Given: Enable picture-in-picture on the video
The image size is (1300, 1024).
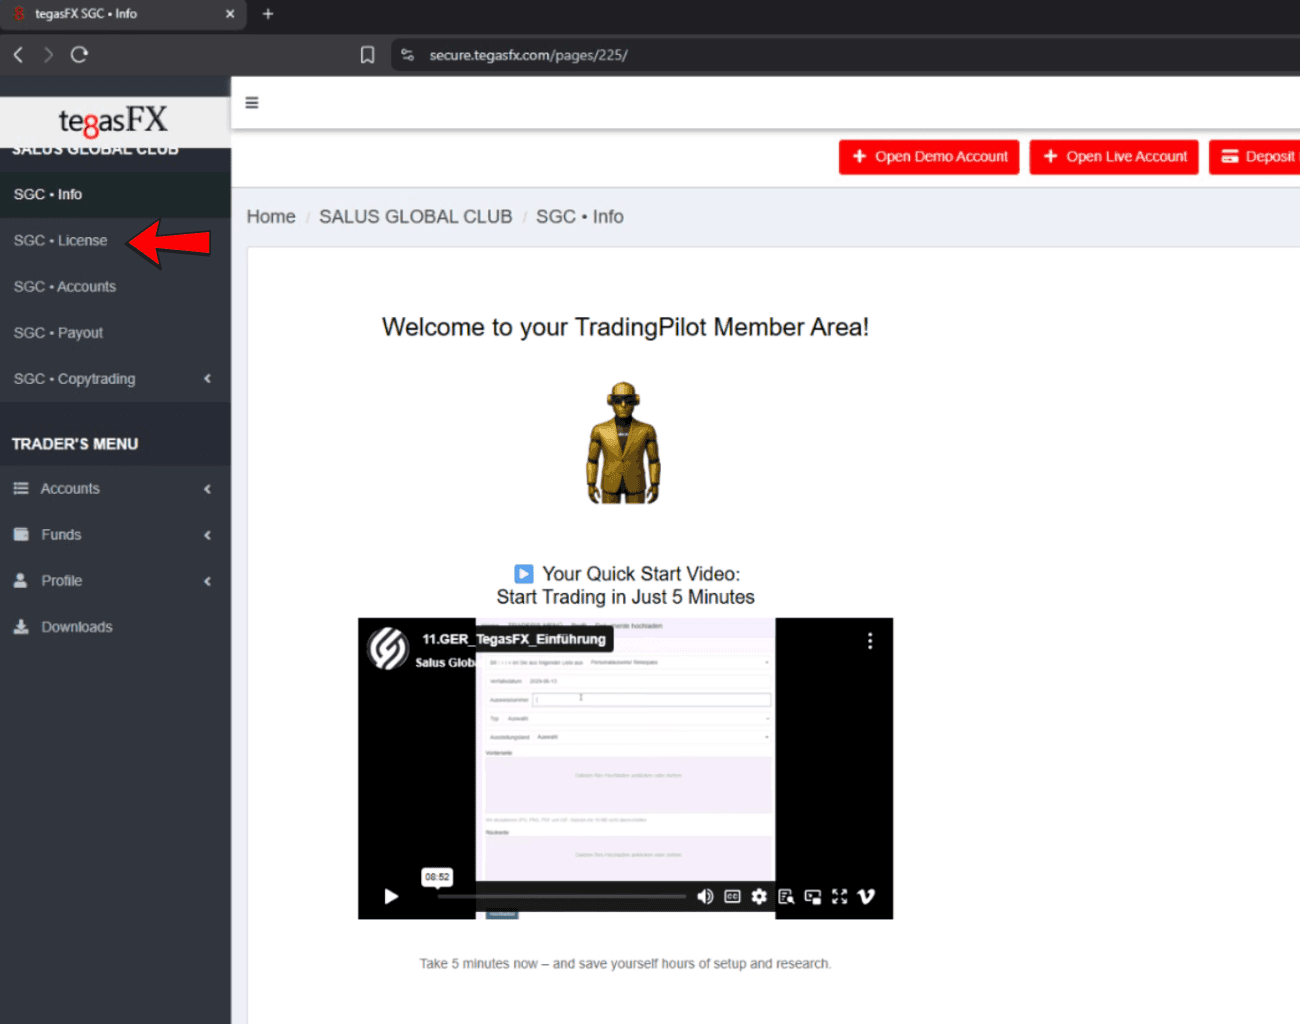Looking at the screenshot, I should pyautogui.click(x=813, y=896).
